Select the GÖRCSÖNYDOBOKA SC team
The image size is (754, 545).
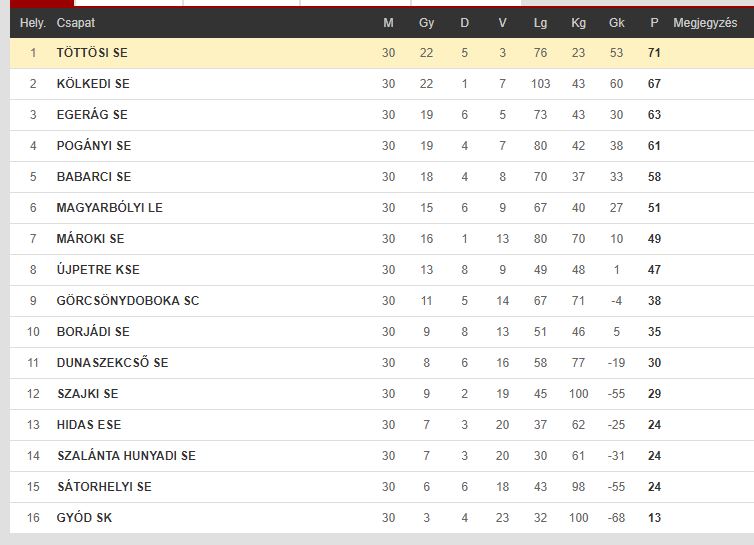pyautogui.click(x=128, y=301)
